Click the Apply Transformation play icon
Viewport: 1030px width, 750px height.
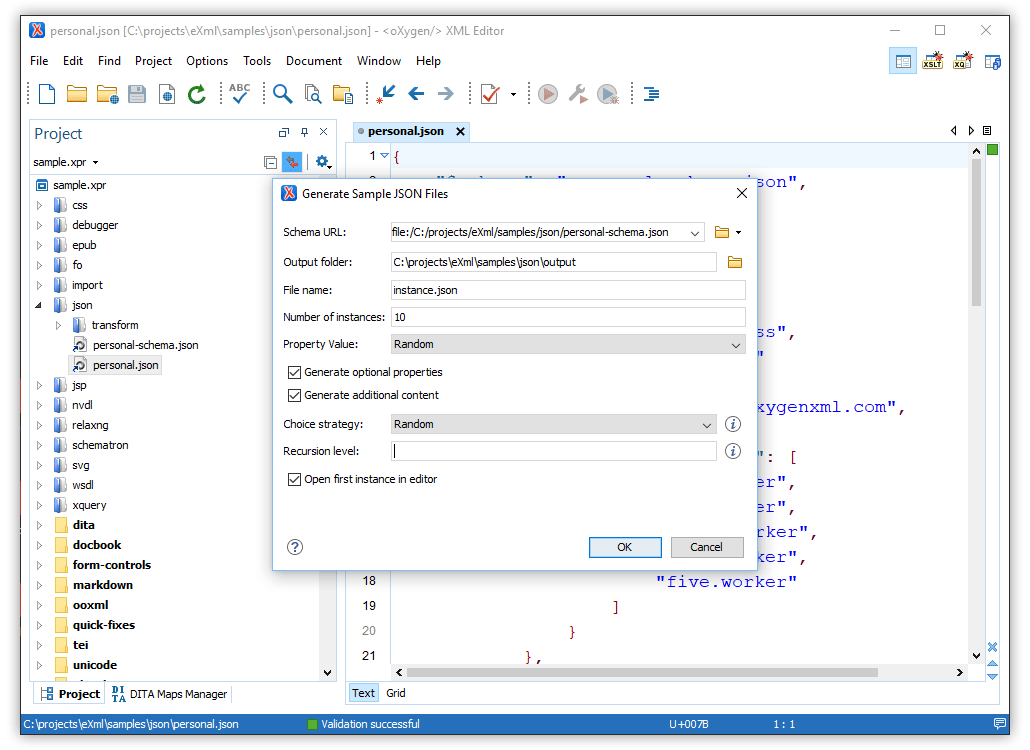[x=548, y=94]
